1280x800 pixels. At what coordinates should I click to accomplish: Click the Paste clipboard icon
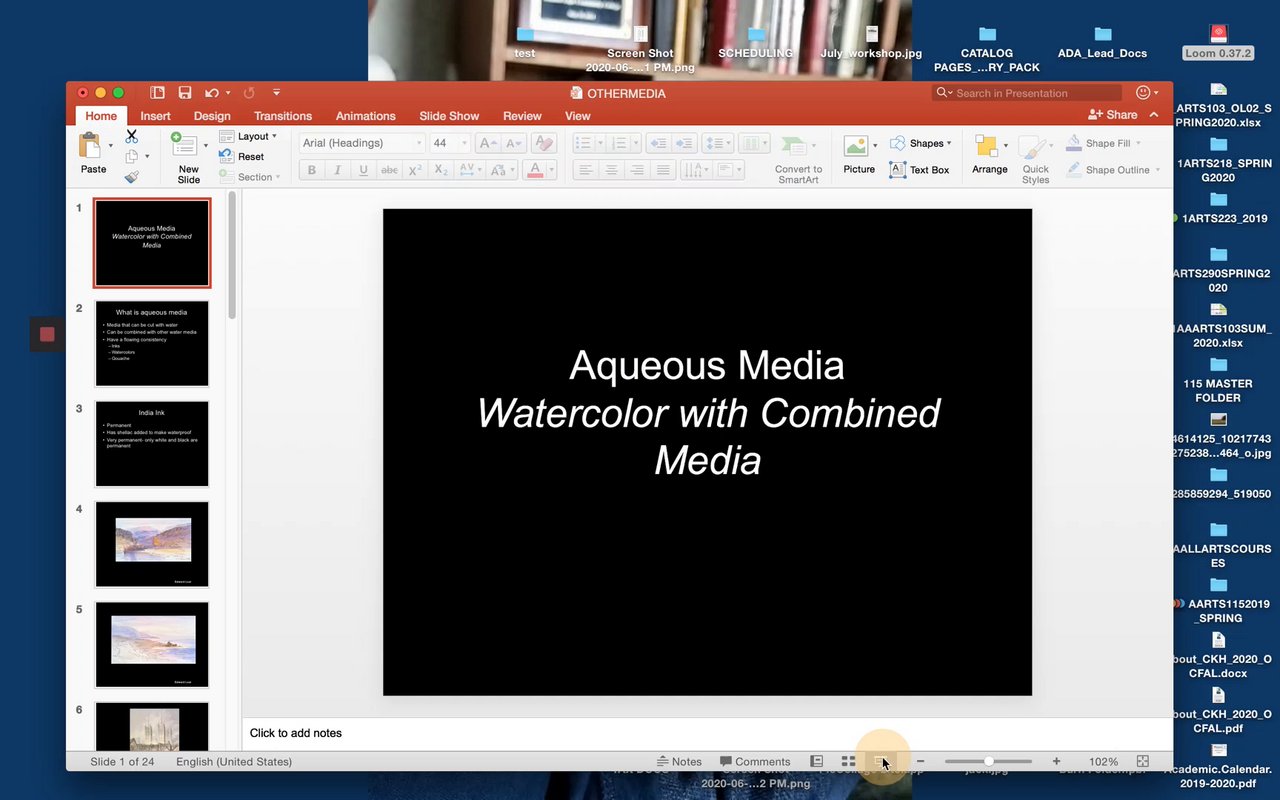click(91, 145)
